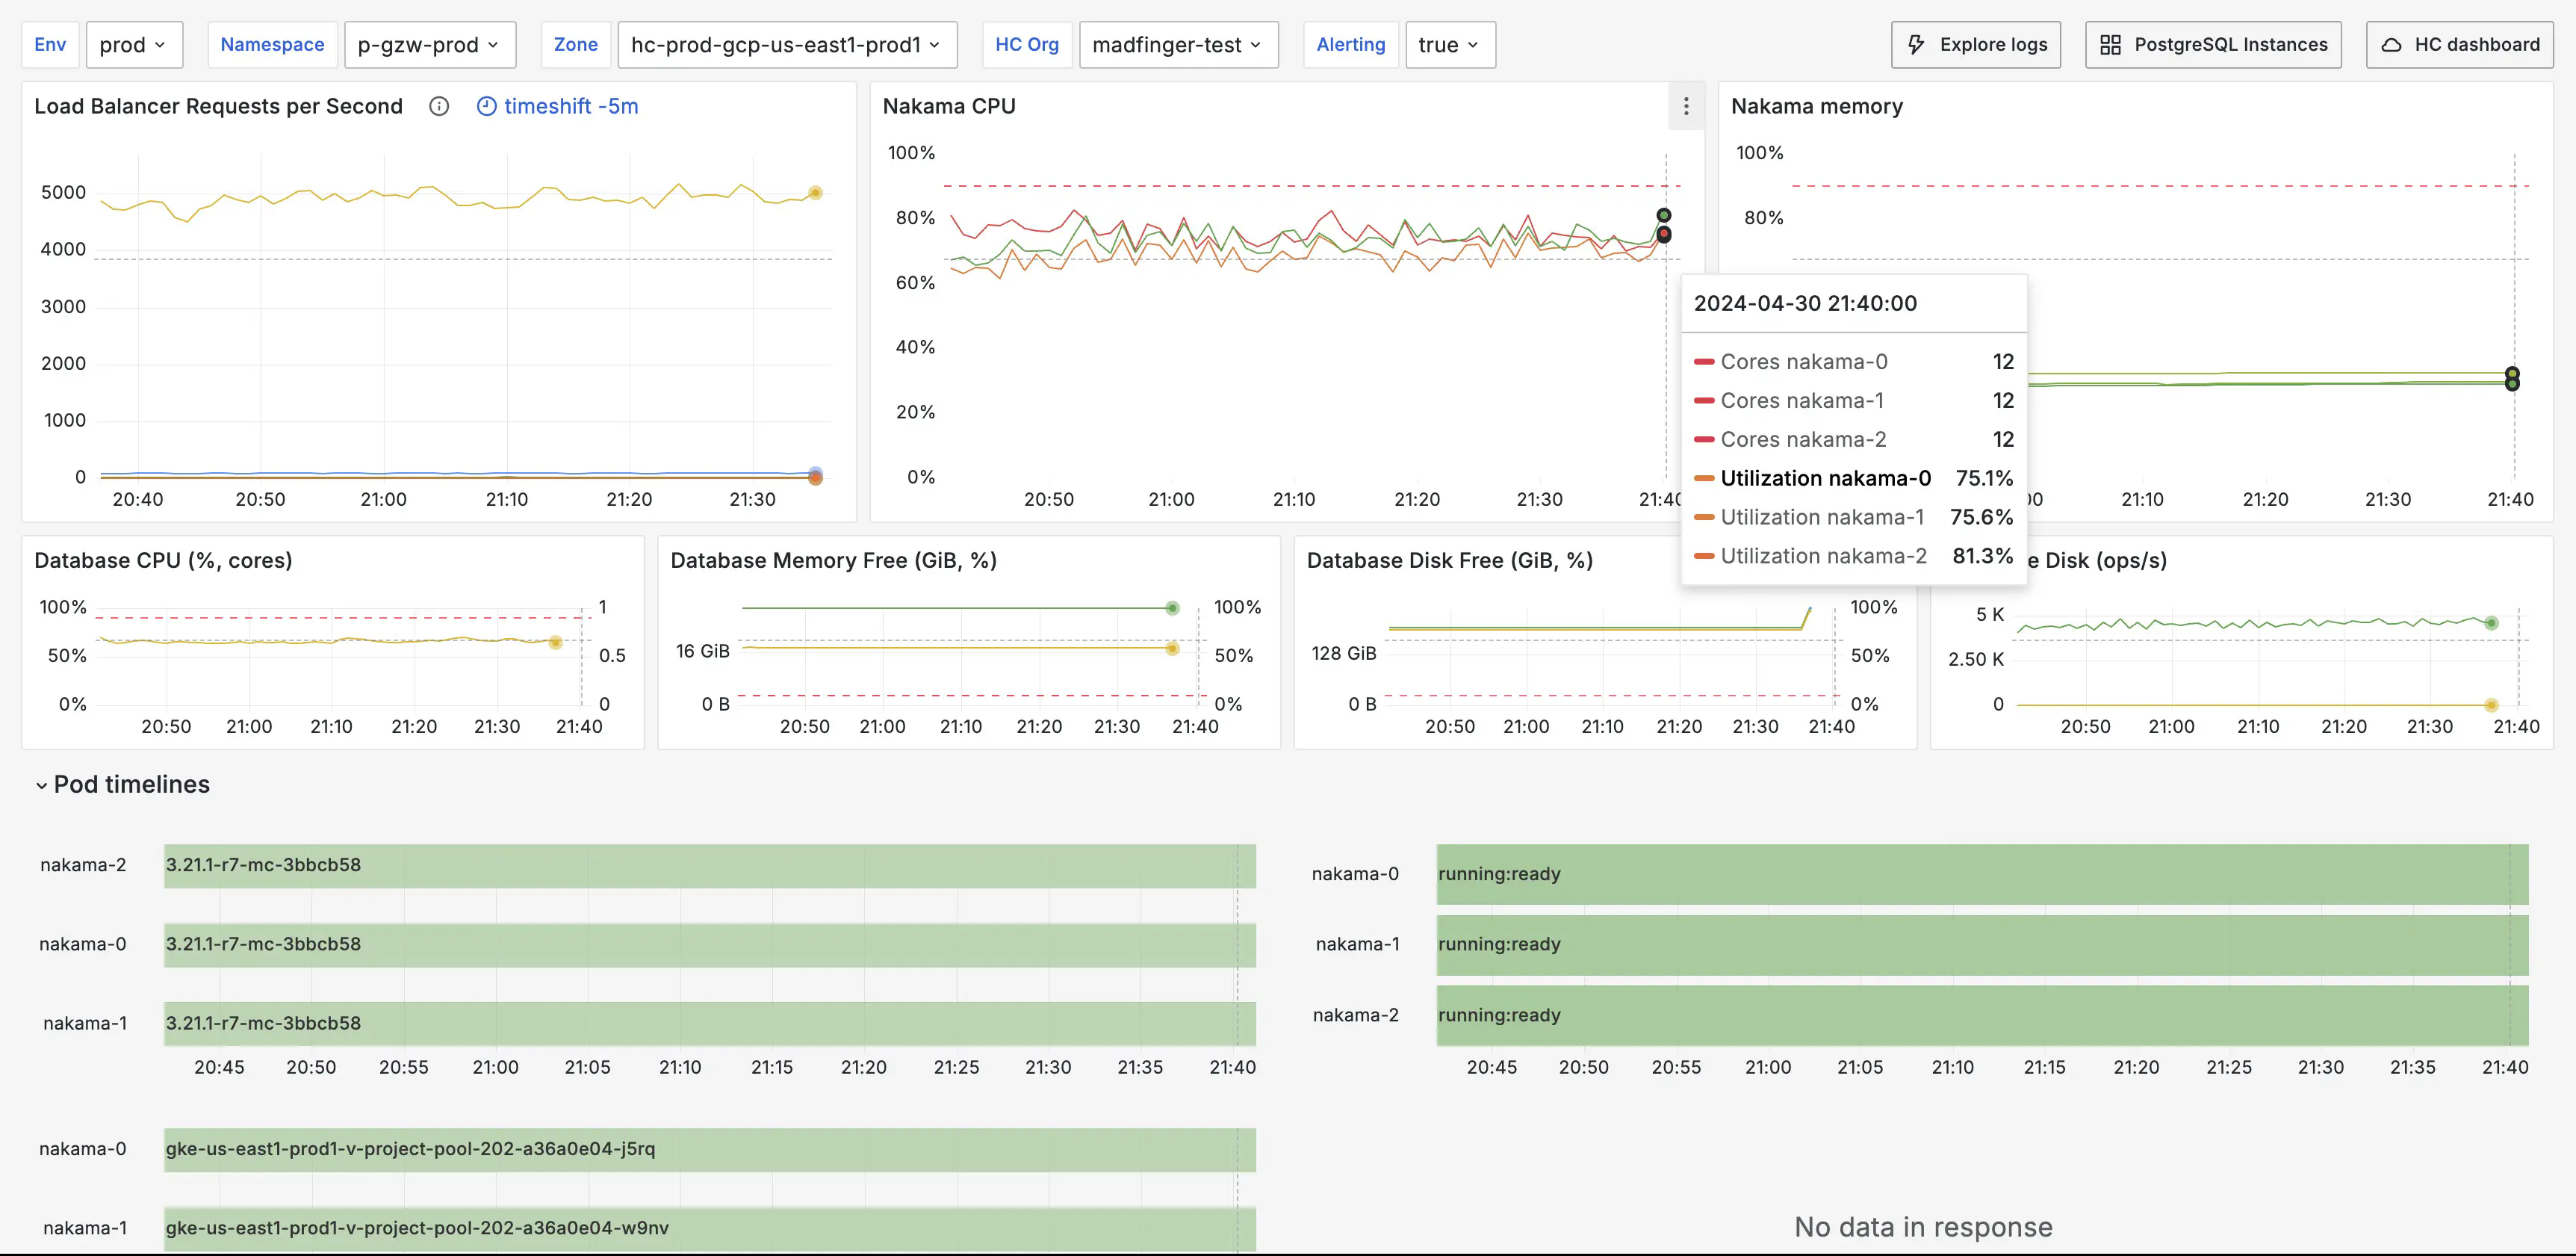This screenshot has width=2576, height=1256.
Task: Click the Alerting variable label
Action: [1351, 45]
